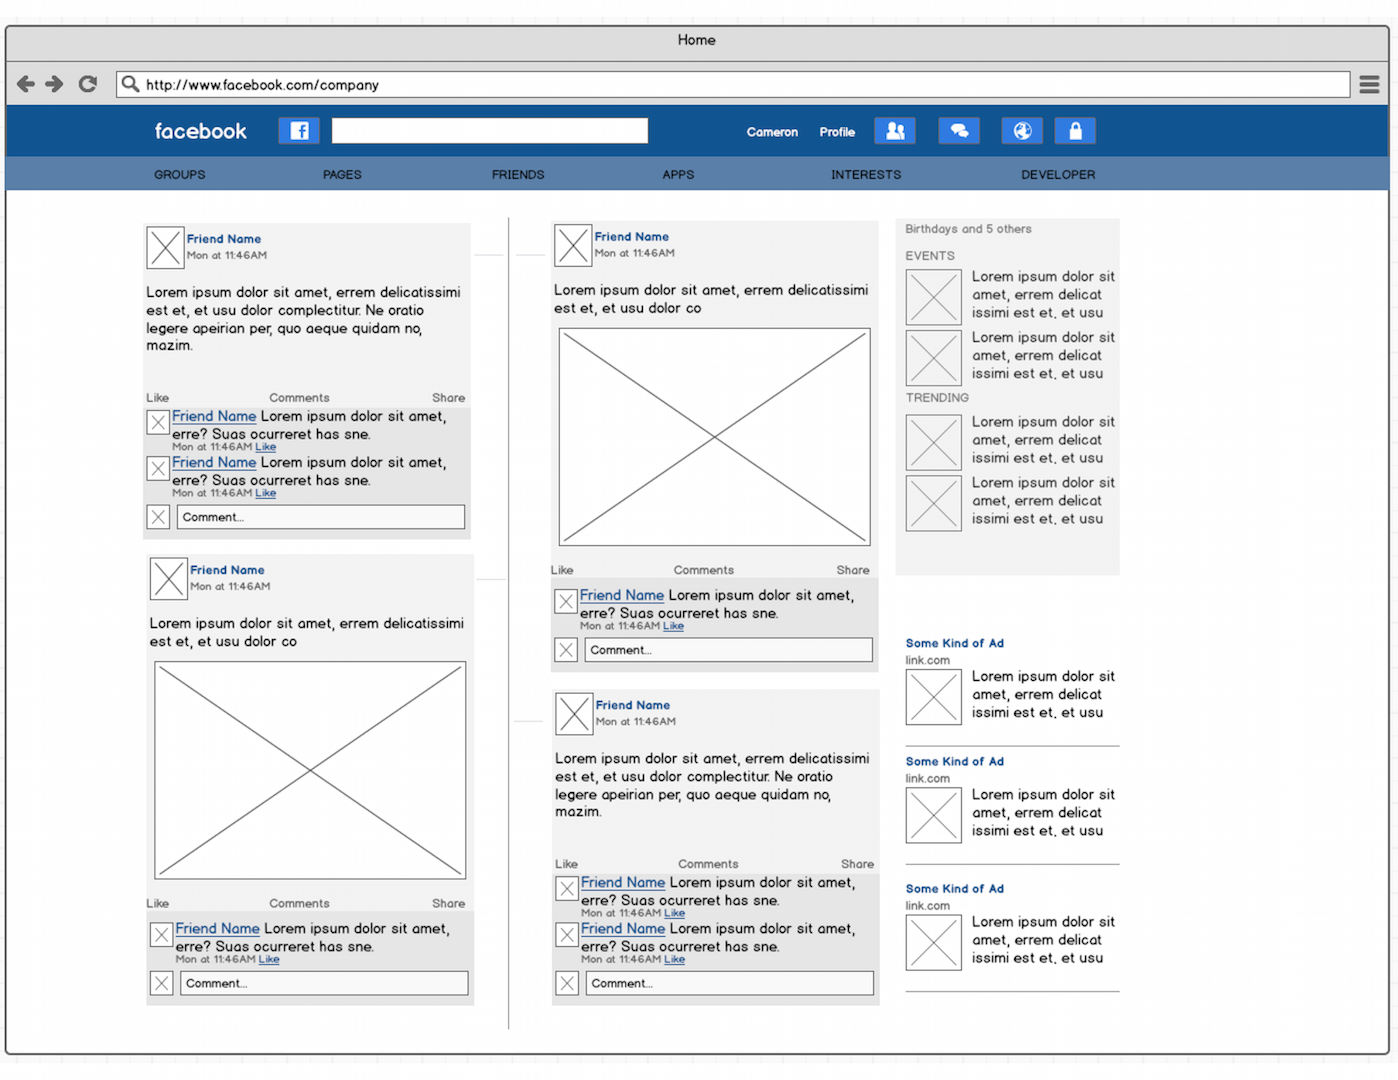The height and width of the screenshot is (1080, 1398).
Task: Click the Cameron username link
Action: coord(772,132)
